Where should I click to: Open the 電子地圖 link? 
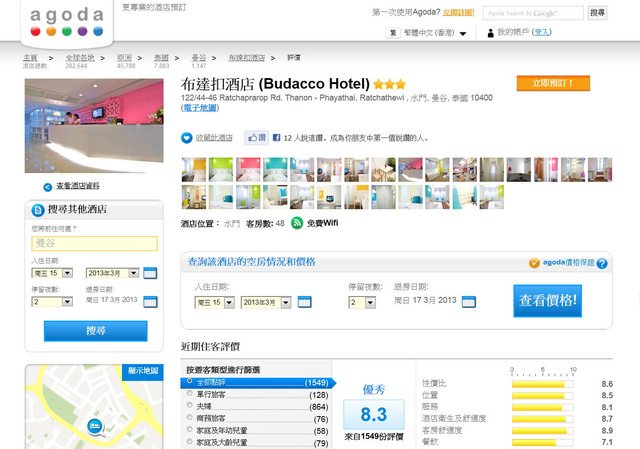[200, 108]
